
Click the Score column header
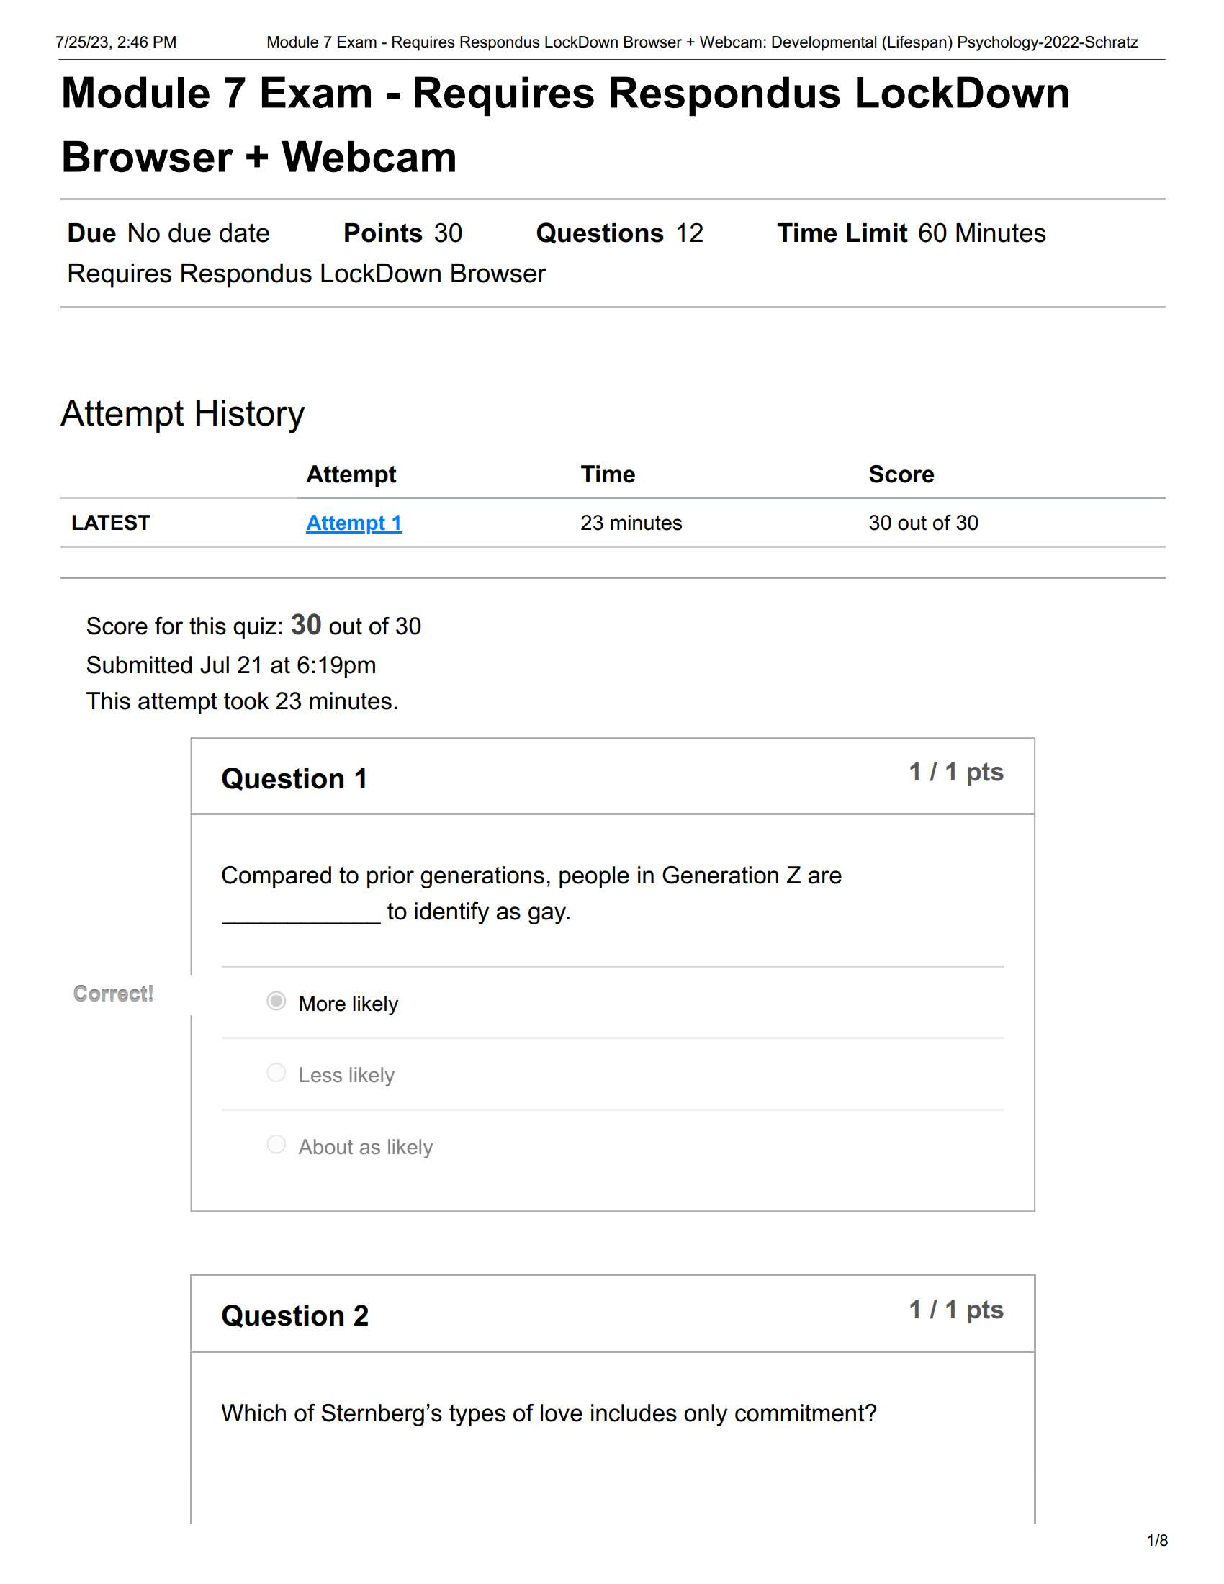(x=901, y=474)
